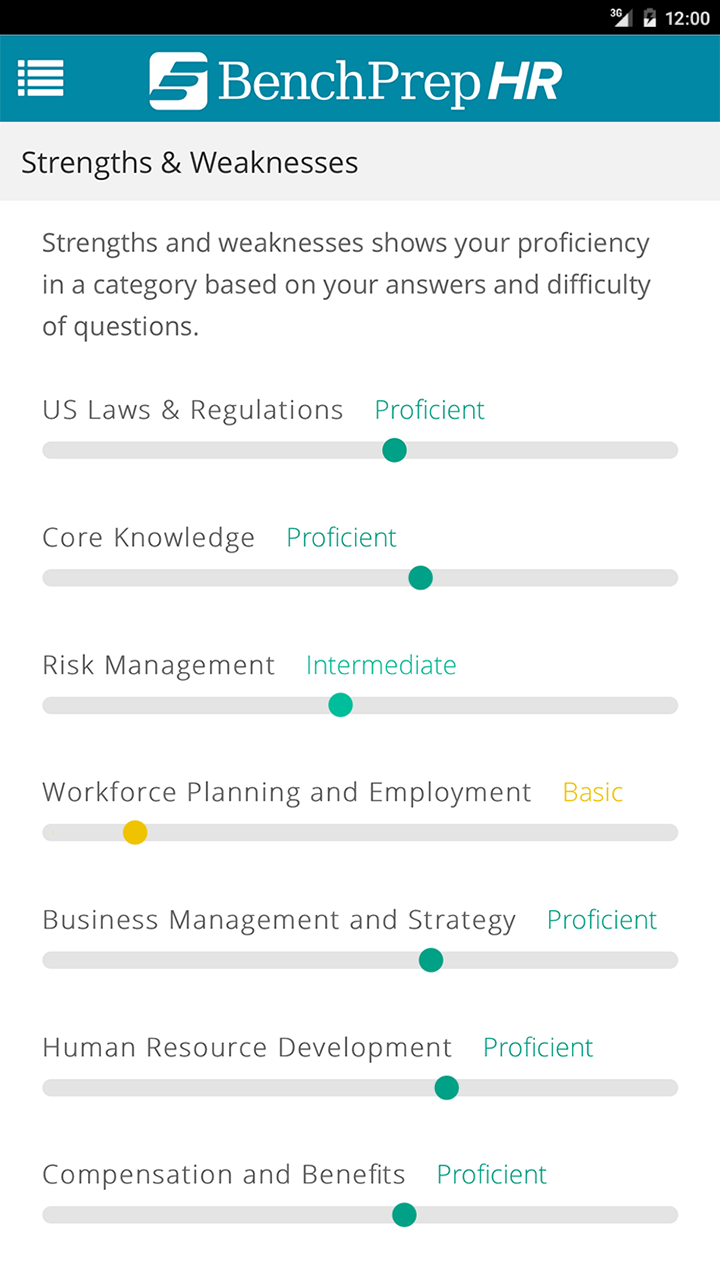This screenshot has height=1280, width=720.
Task: Tap the BenchPrep HR logo
Action: click(356, 80)
